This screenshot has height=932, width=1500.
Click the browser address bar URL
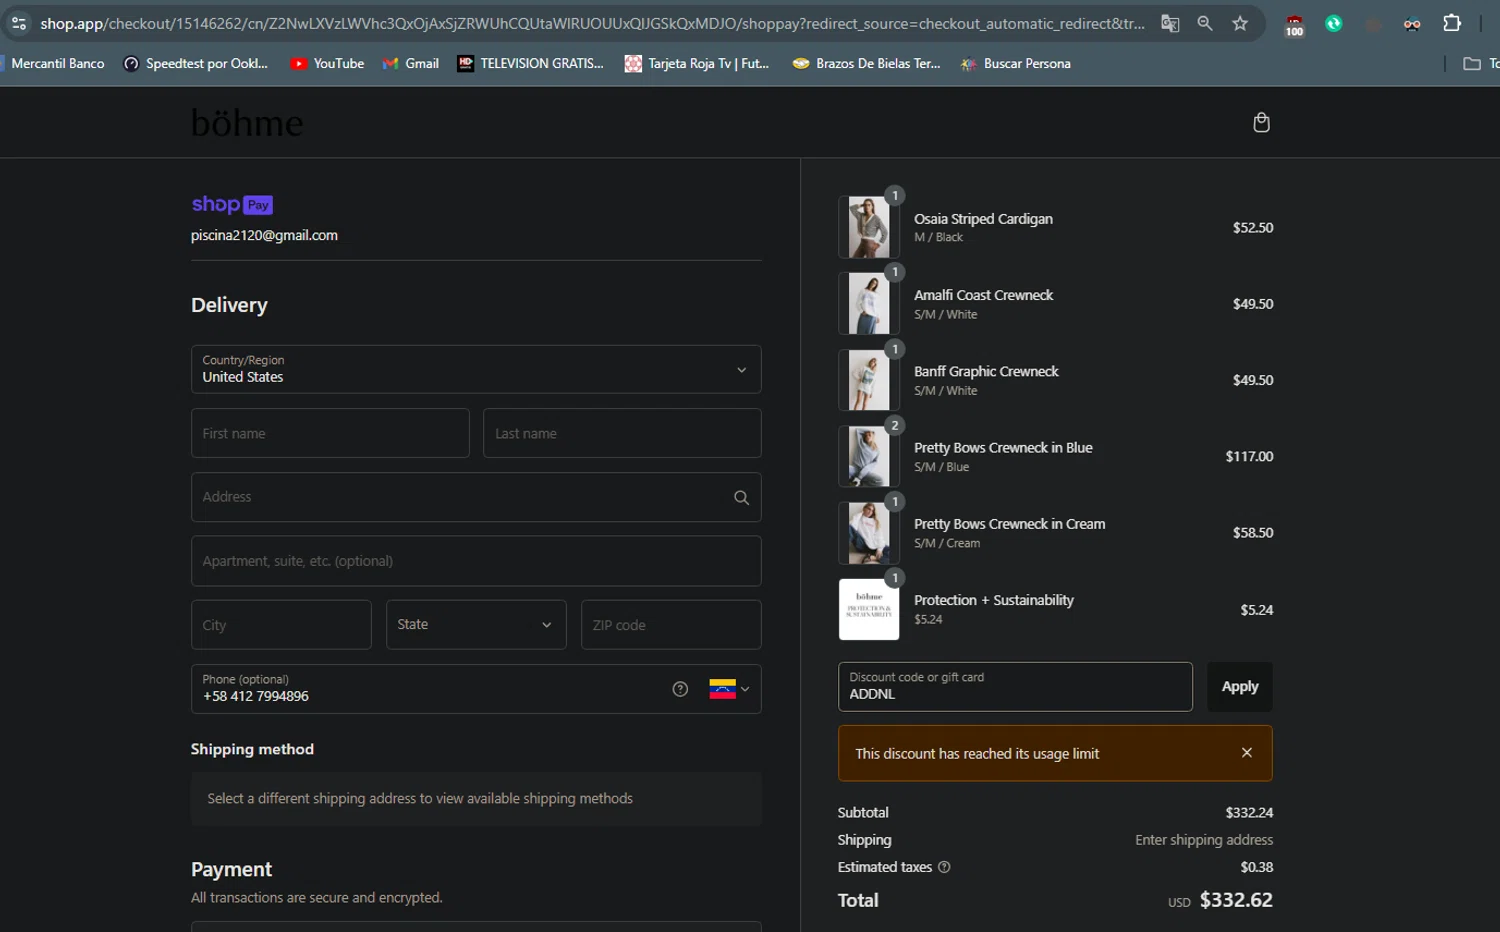point(592,23)
